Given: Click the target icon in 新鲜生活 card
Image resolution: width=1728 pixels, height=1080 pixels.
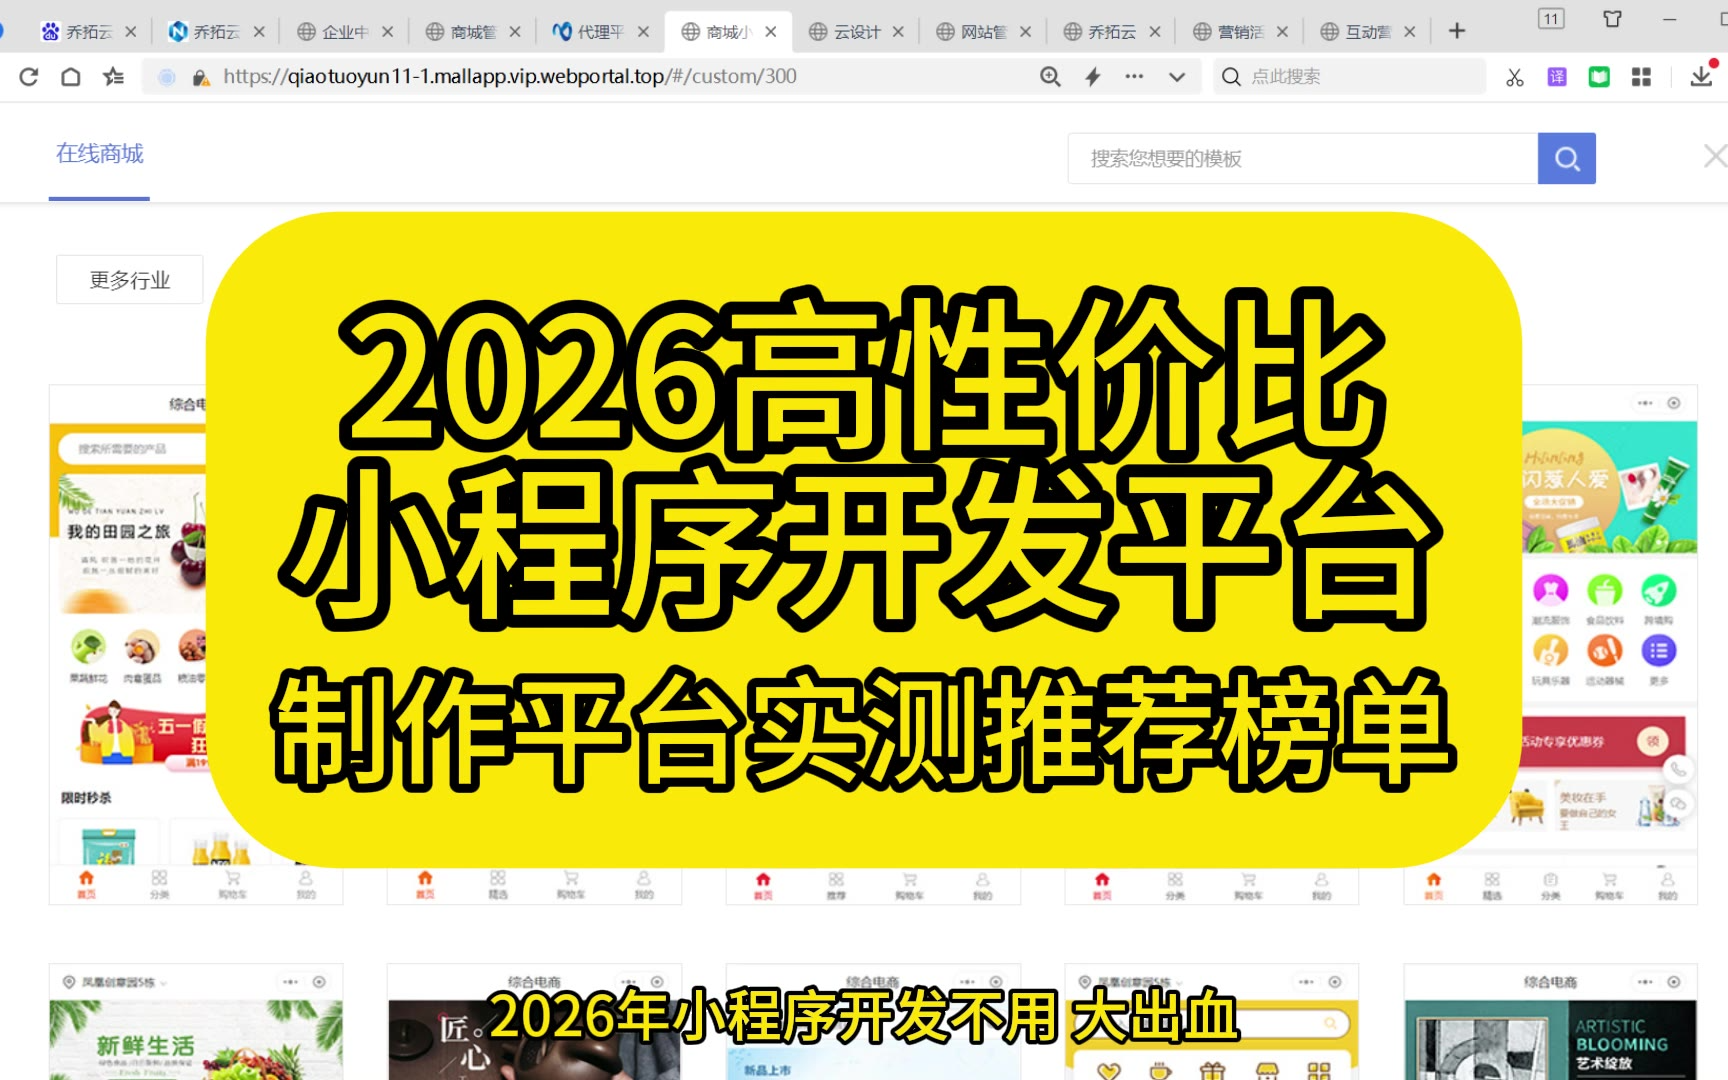Looking at the screenshot, I should [x=319, y=982].
